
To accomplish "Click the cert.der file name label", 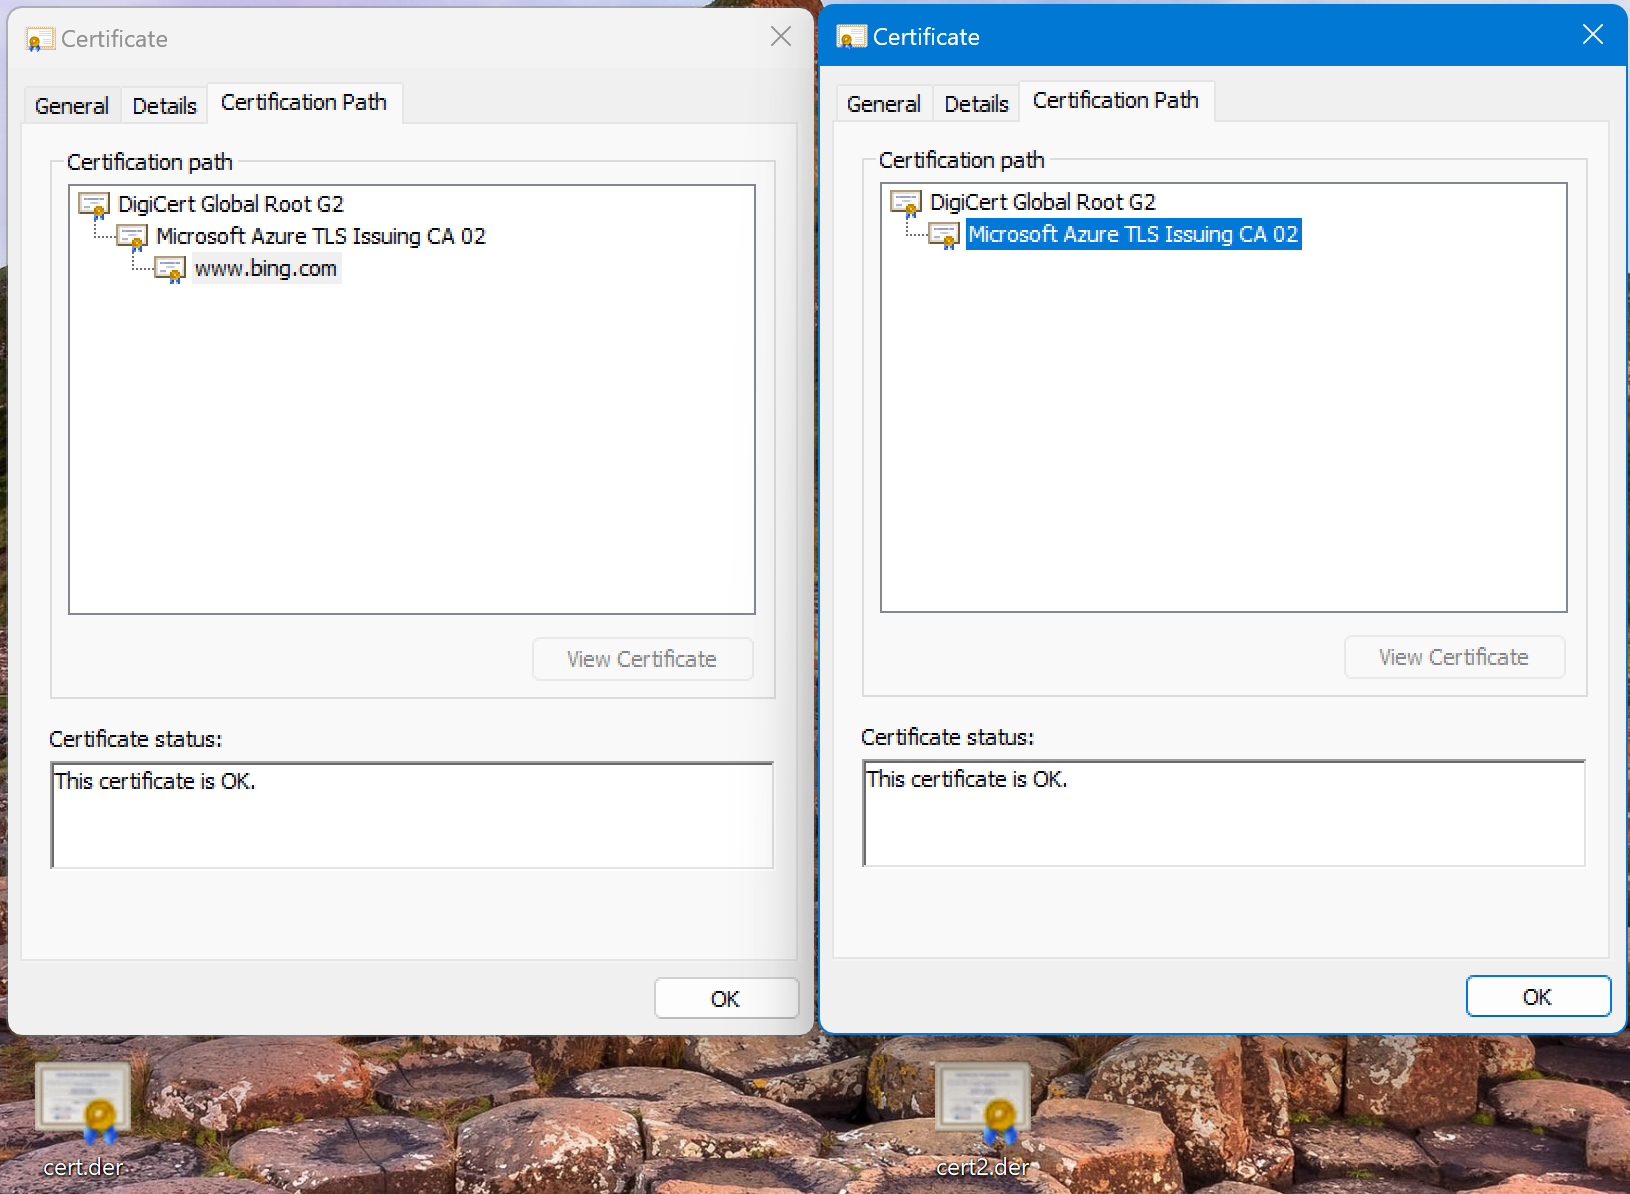I will (x=83, y=1167).
